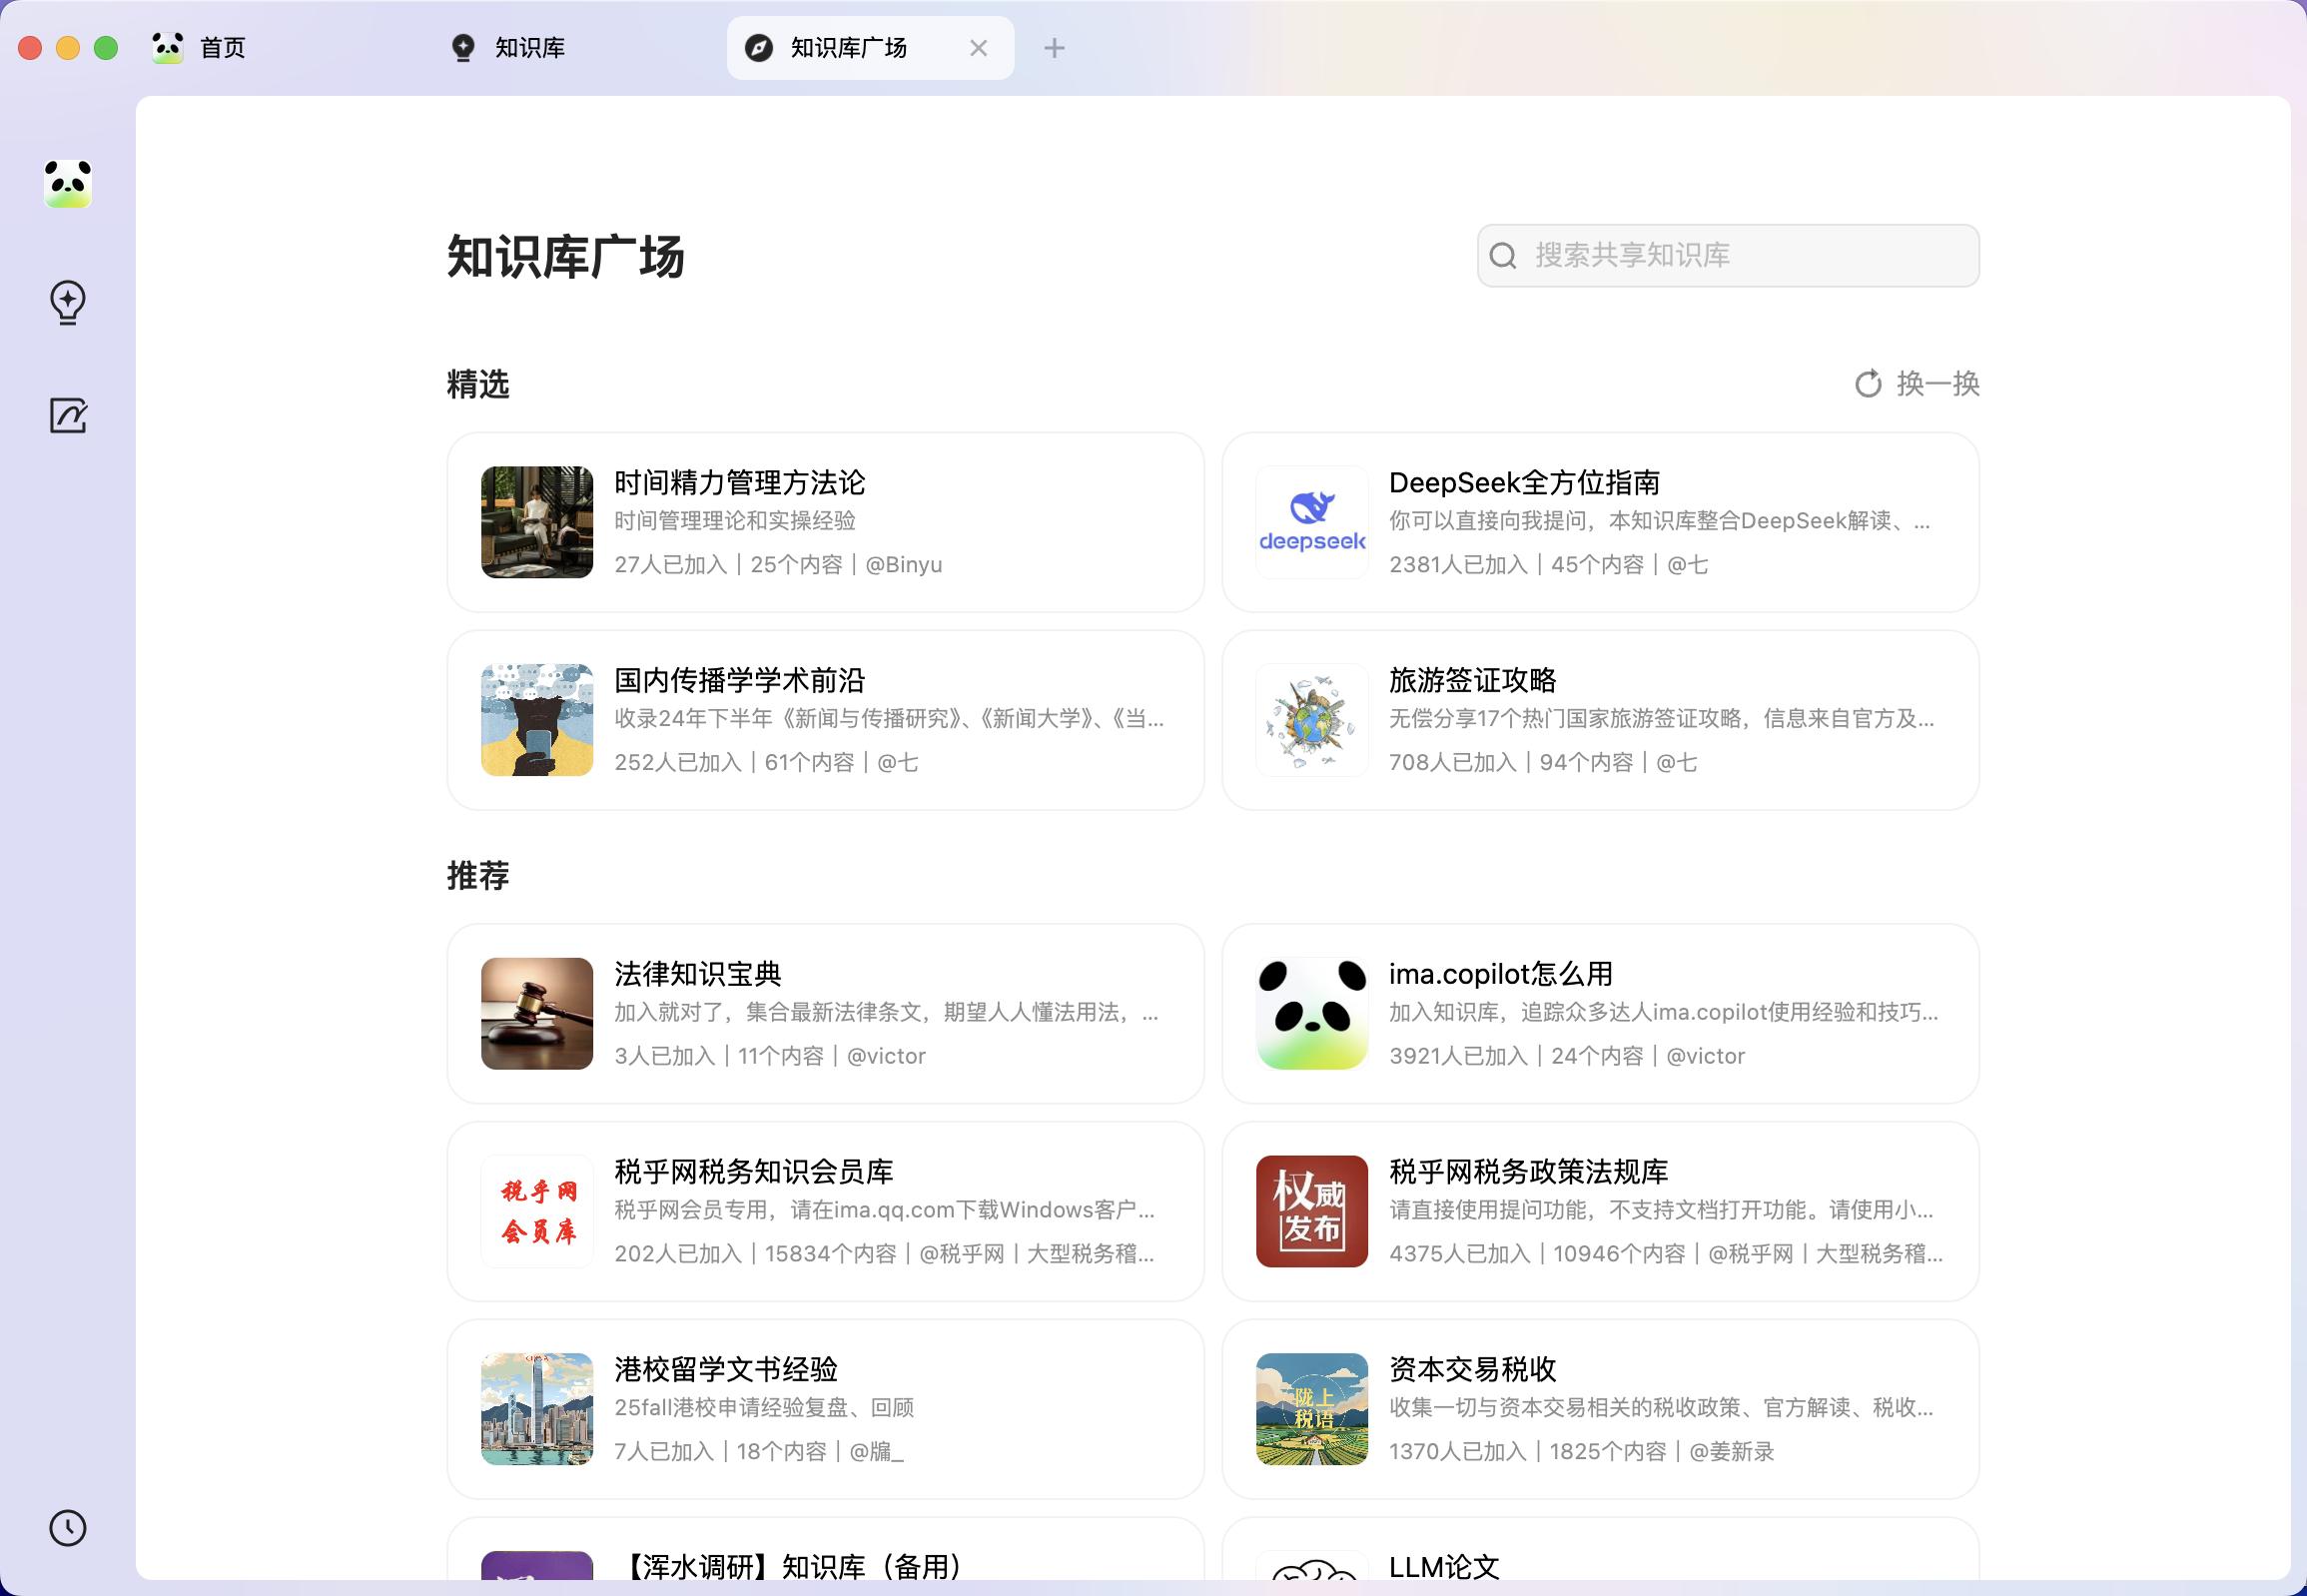Open the 旅游签证攻略 card
This screenshot has height=1596, width=2307.
[1600, 720]
